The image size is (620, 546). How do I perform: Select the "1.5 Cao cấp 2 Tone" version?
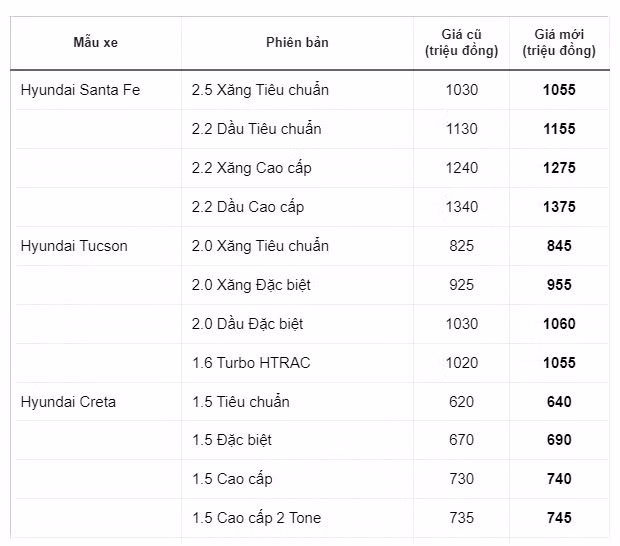coord(256,518)
